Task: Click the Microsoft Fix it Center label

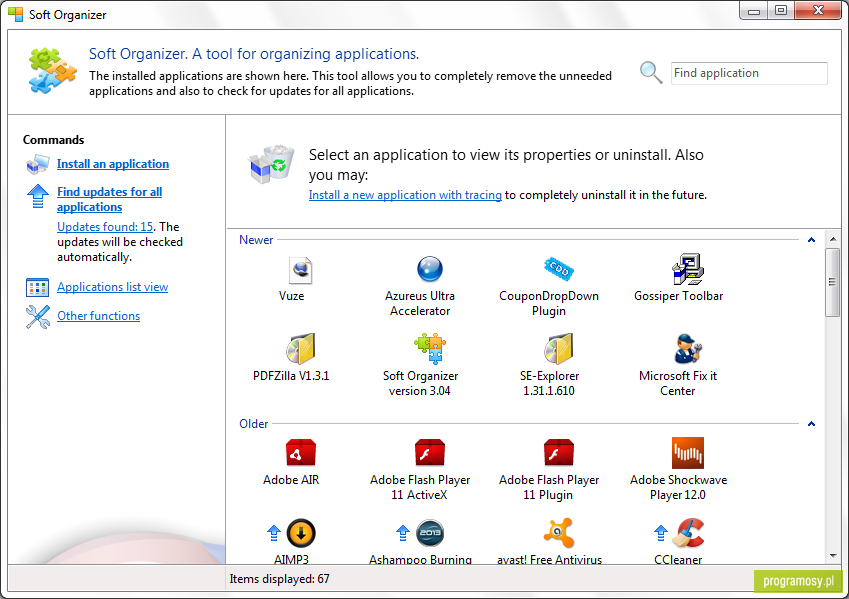Action: (x=678, y=383)
